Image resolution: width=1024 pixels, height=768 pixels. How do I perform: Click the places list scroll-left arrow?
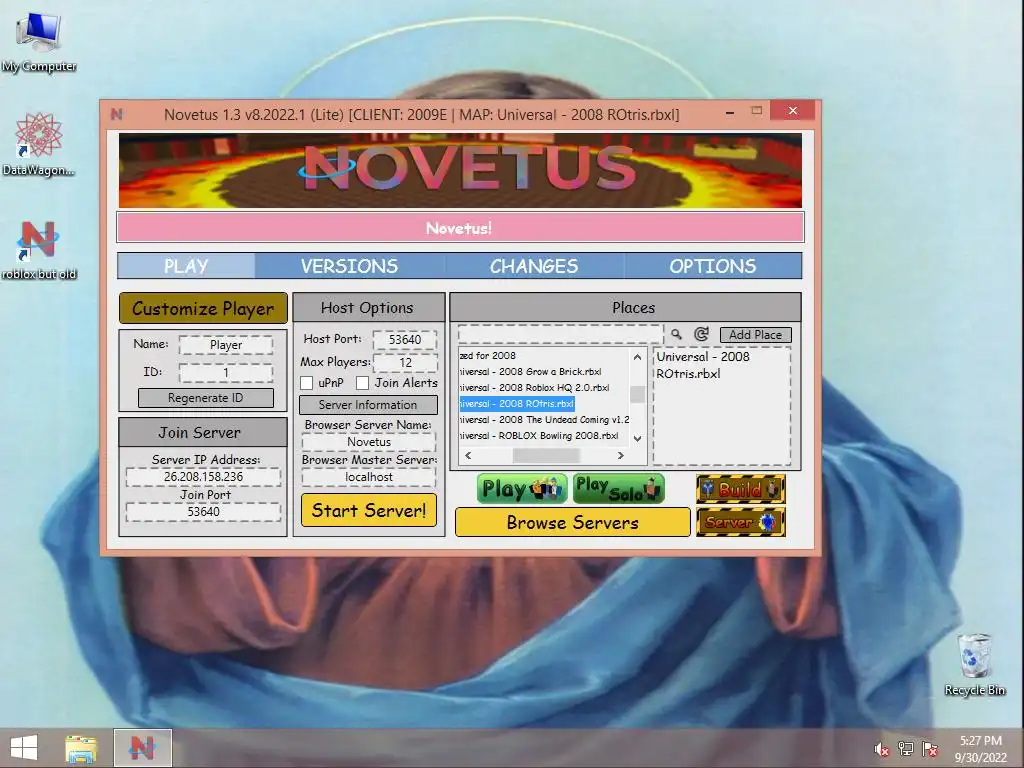point(468,455)
